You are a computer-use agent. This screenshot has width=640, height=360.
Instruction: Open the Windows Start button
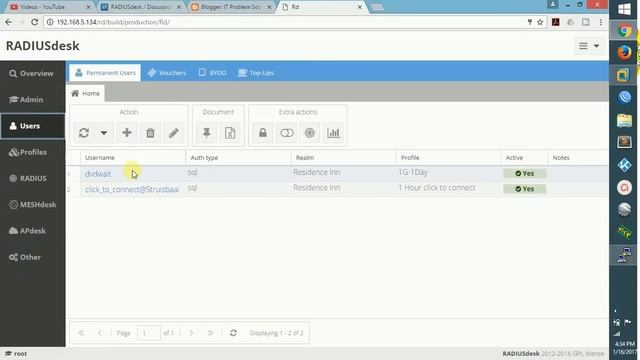(x=624, y=9)
